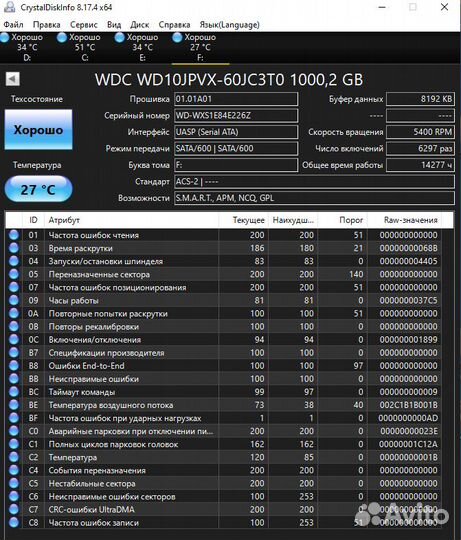Click the power-on count field 6297 раз

click(420, 148)
